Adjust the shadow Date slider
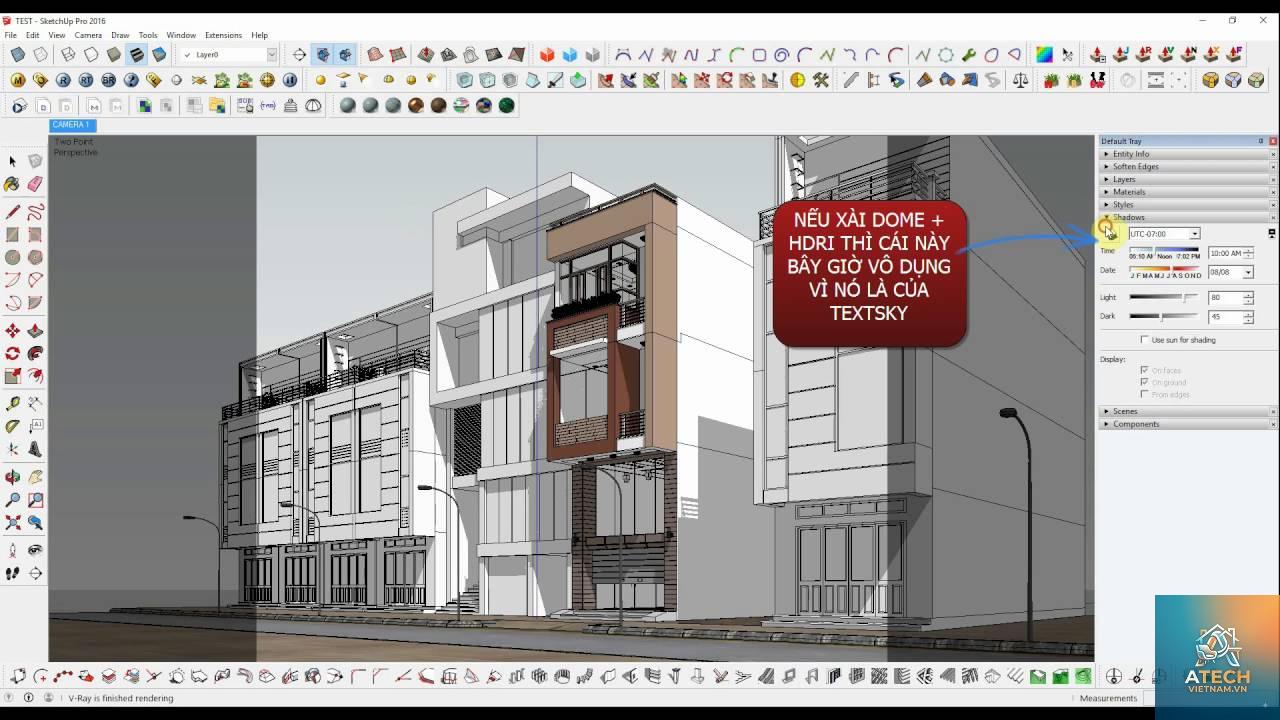This screenshot has height=720, width=1280. pyautogui.click(x=1165, y=271)
